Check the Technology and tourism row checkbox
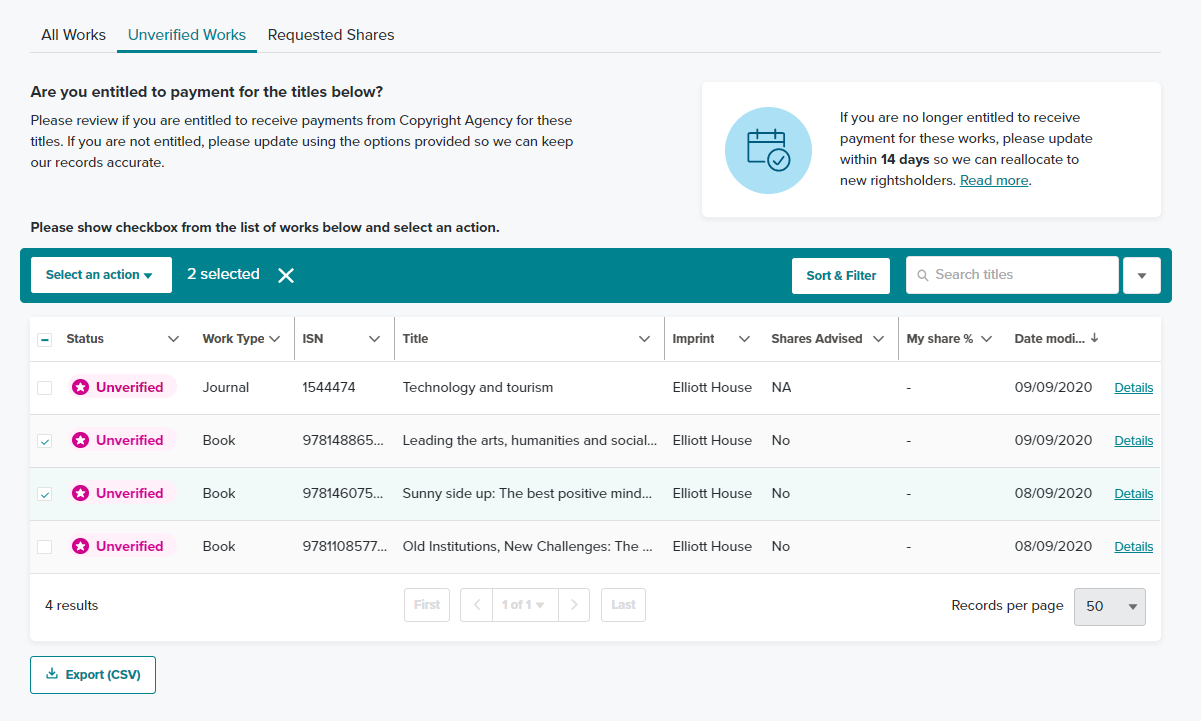 [45, 387]
